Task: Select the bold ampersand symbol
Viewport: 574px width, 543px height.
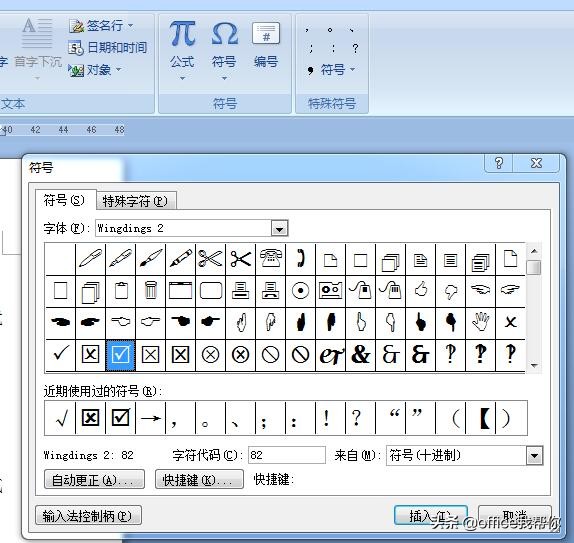Action: [361, 354]
